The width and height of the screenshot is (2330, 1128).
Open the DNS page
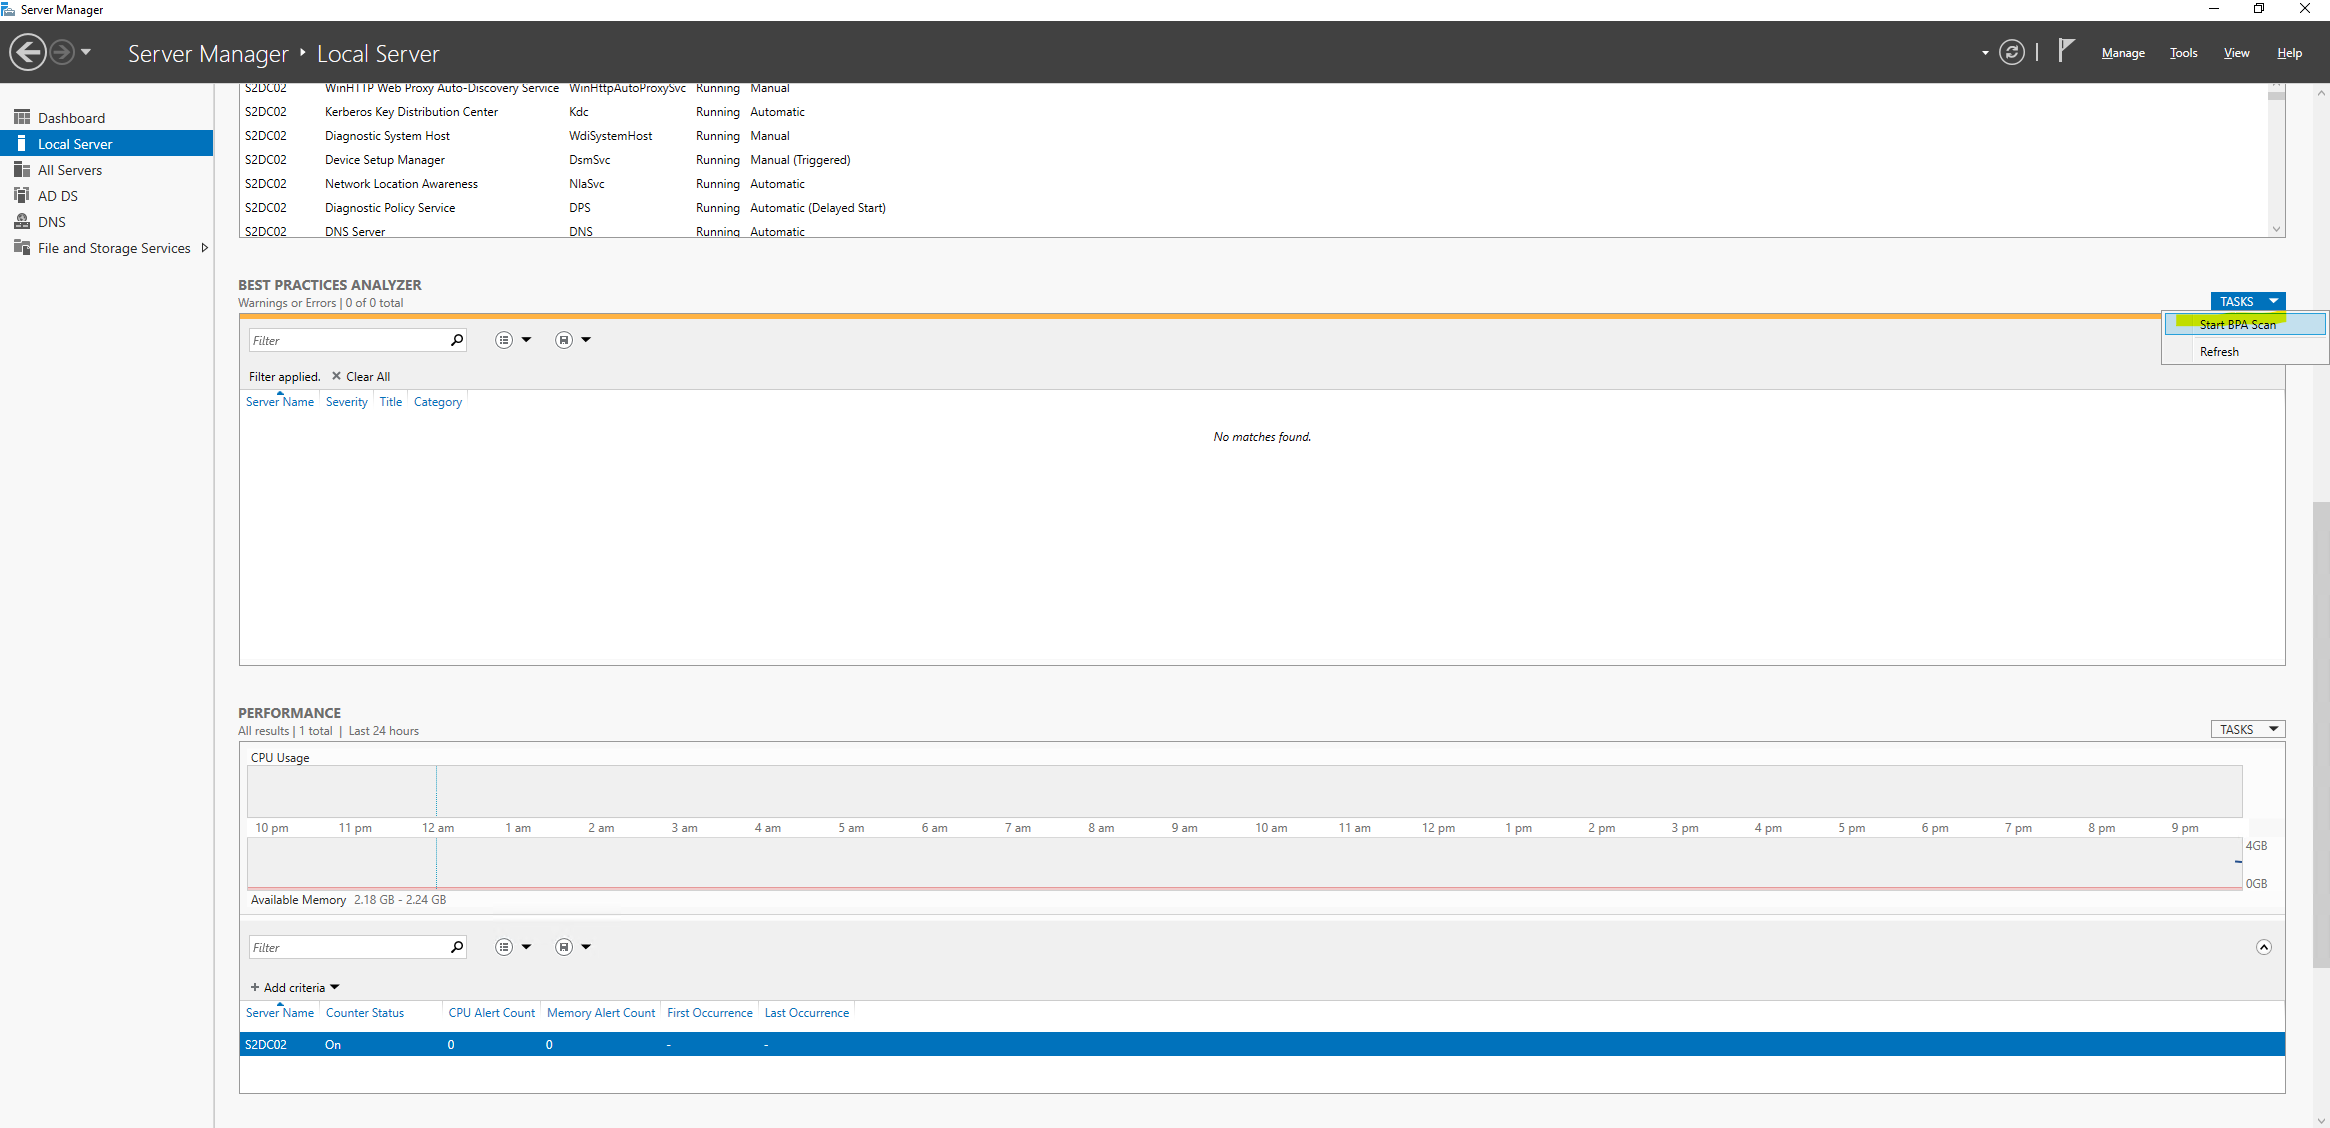coord(52,222)
